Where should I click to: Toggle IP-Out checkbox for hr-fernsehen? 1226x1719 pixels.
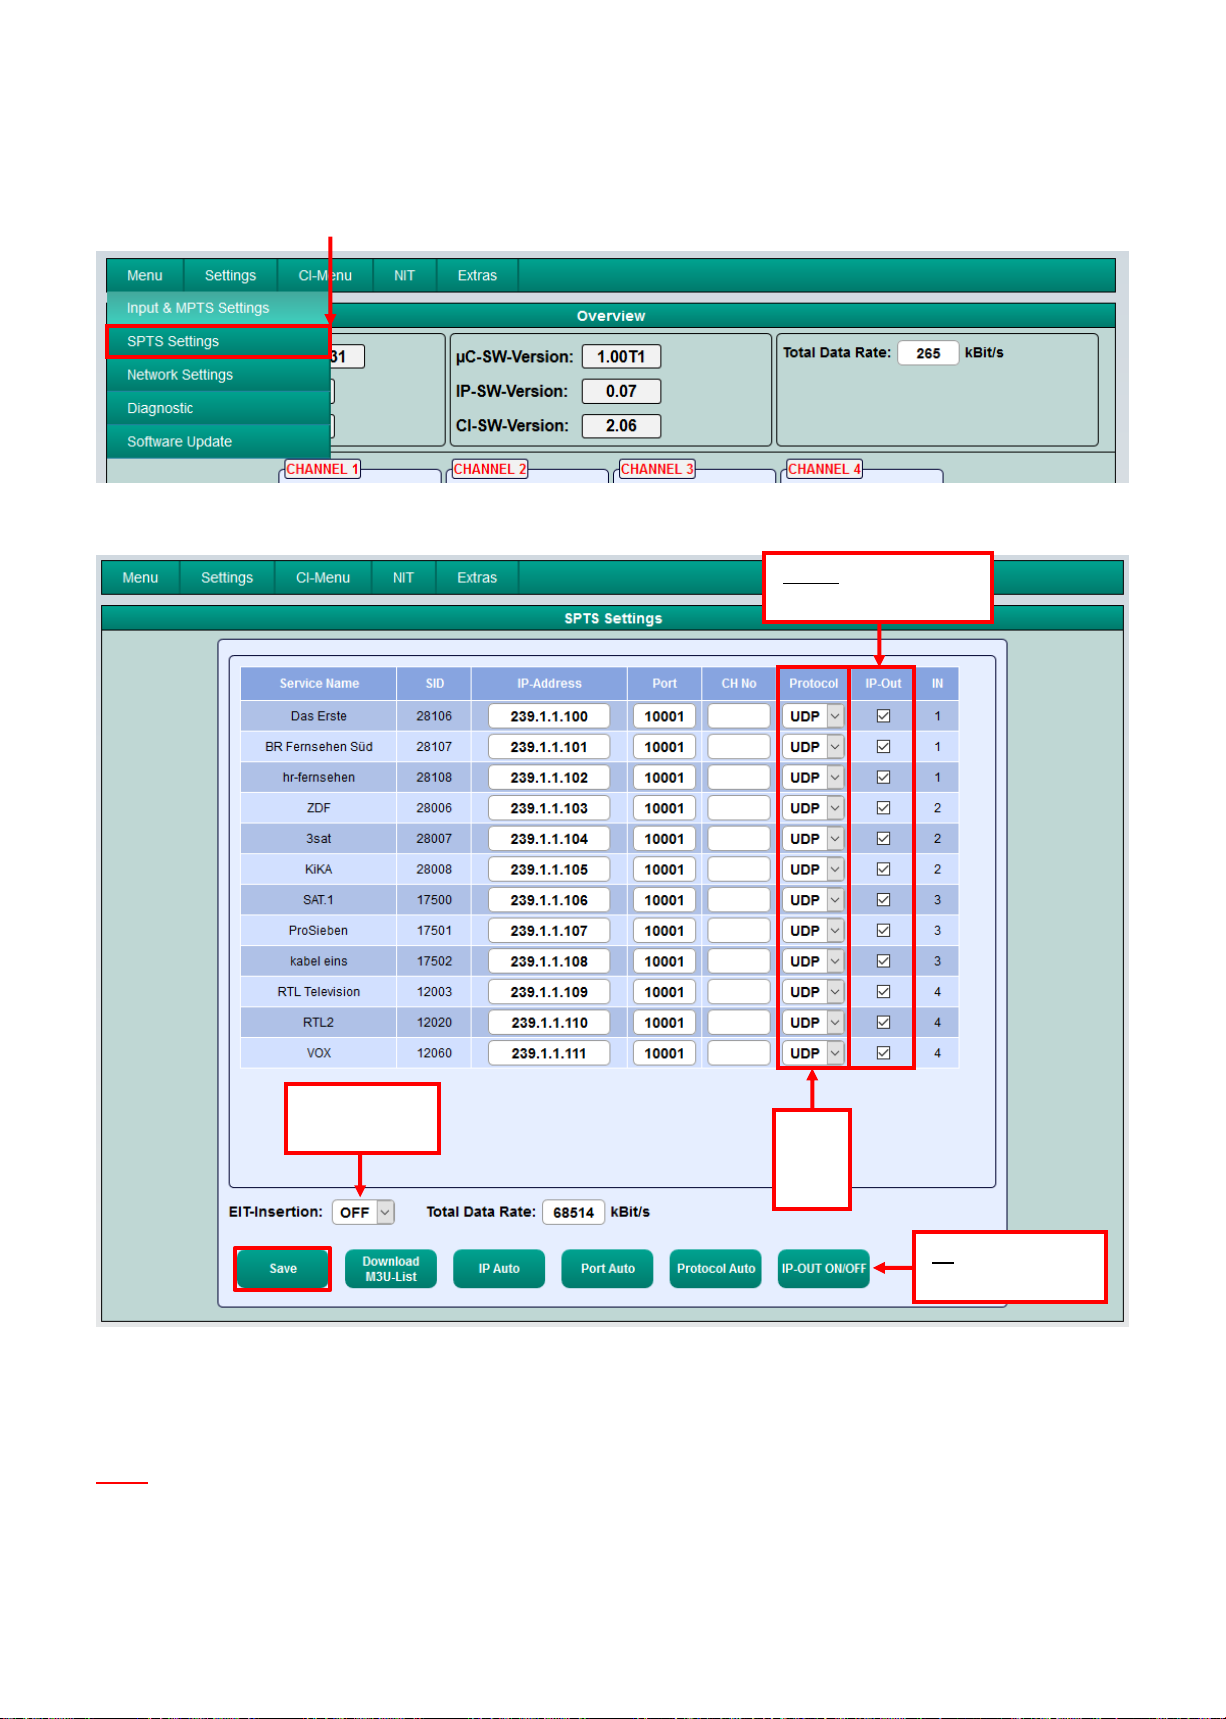pos(884,777)
